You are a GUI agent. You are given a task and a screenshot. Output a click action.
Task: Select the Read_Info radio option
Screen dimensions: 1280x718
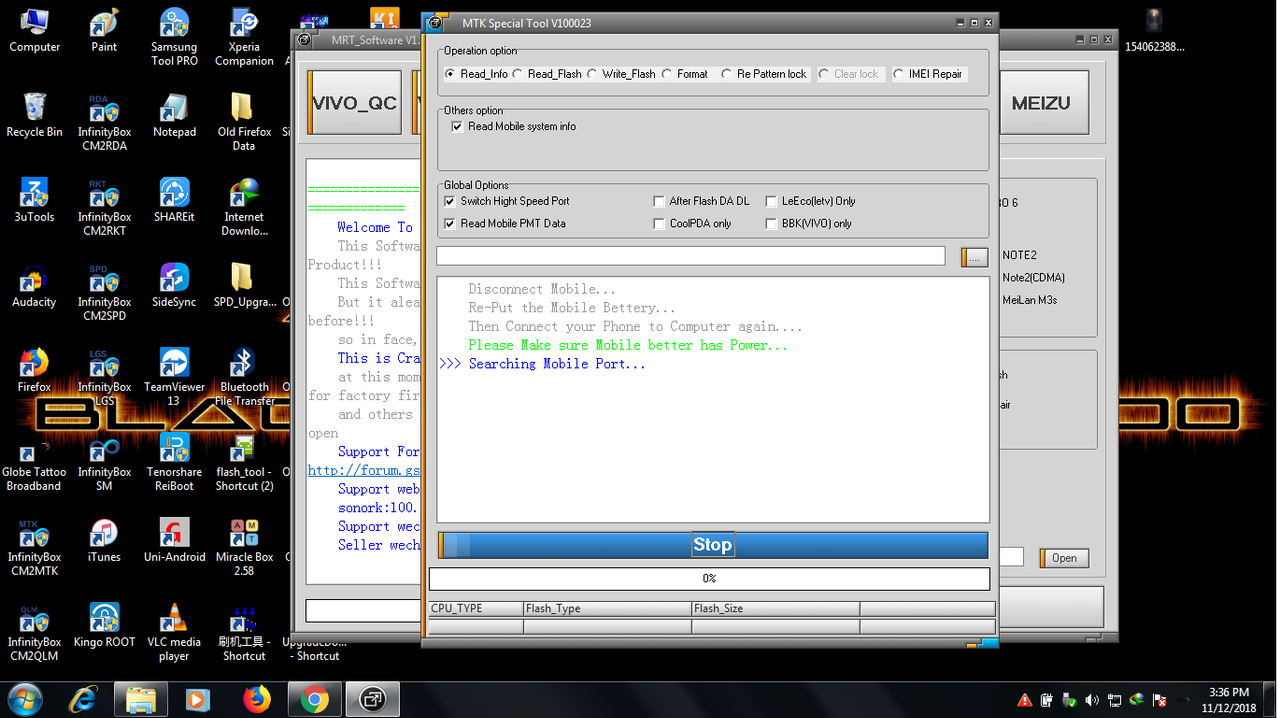click(x=476, y=74)
